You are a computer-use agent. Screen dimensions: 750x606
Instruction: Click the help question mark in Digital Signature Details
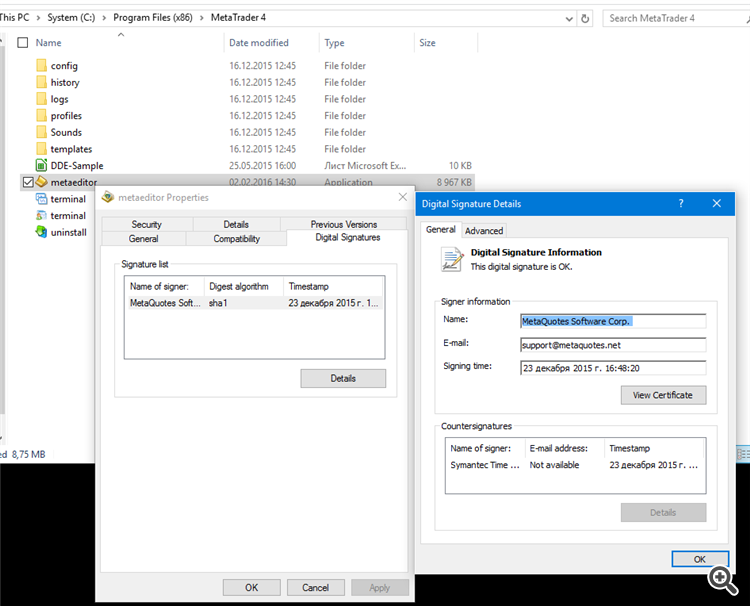coord(681,203)
